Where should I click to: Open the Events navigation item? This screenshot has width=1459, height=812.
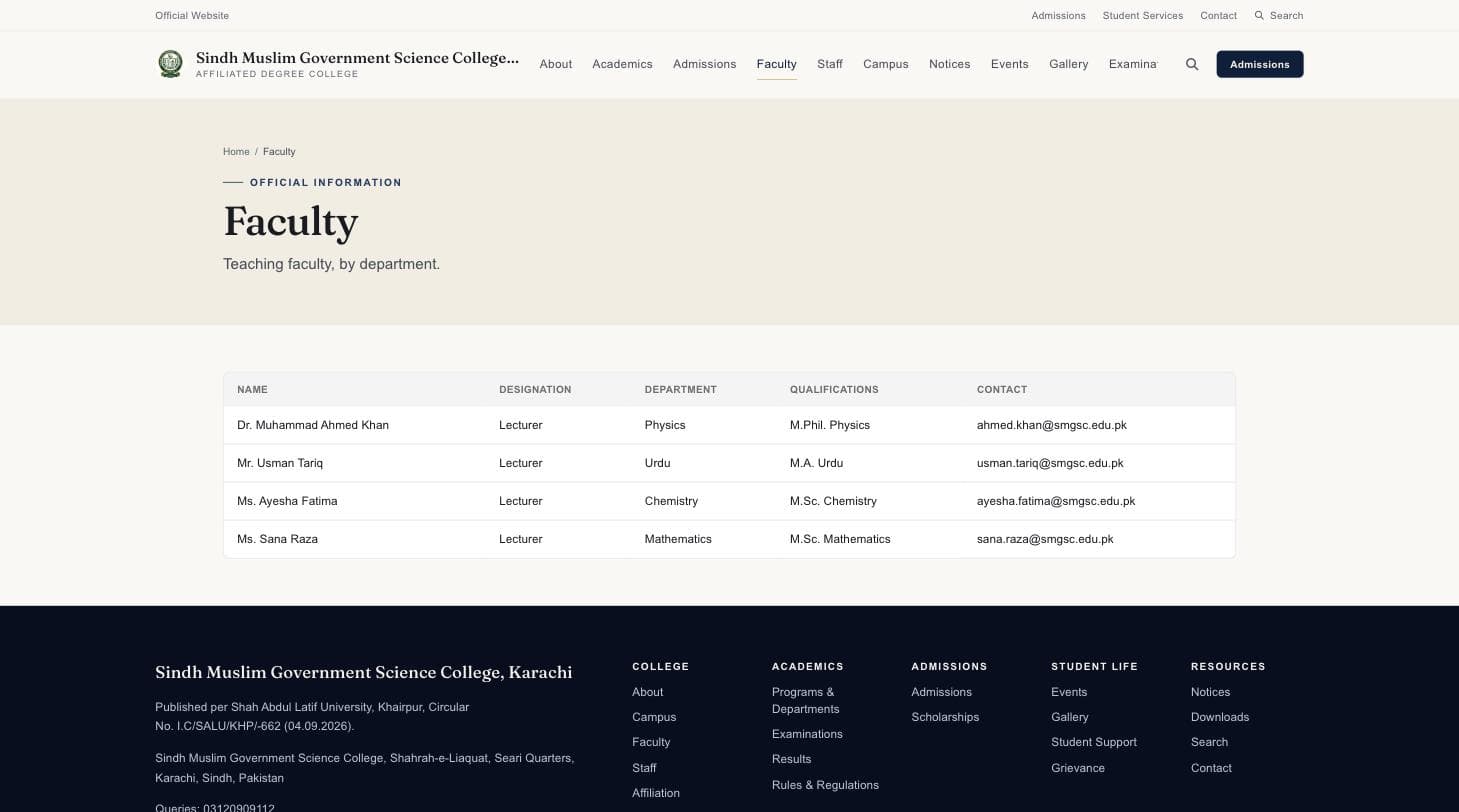click(1010, 64)
